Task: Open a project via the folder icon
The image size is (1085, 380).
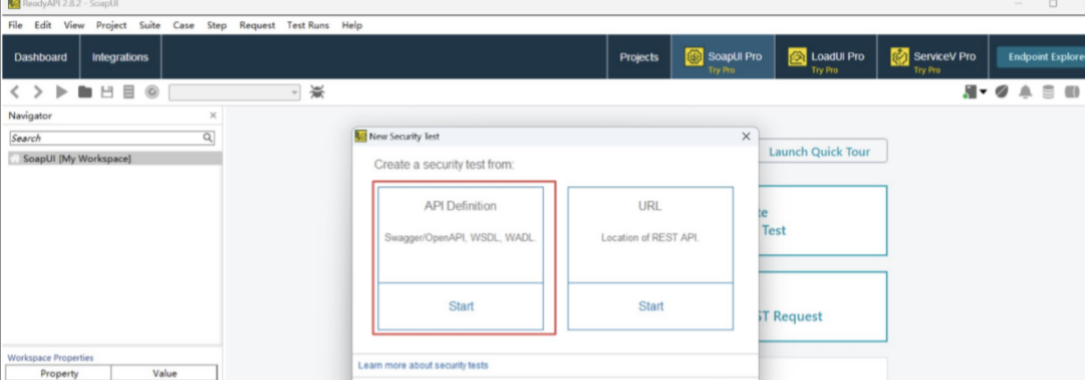Action: pyautogui.click(x=84, y=92)
